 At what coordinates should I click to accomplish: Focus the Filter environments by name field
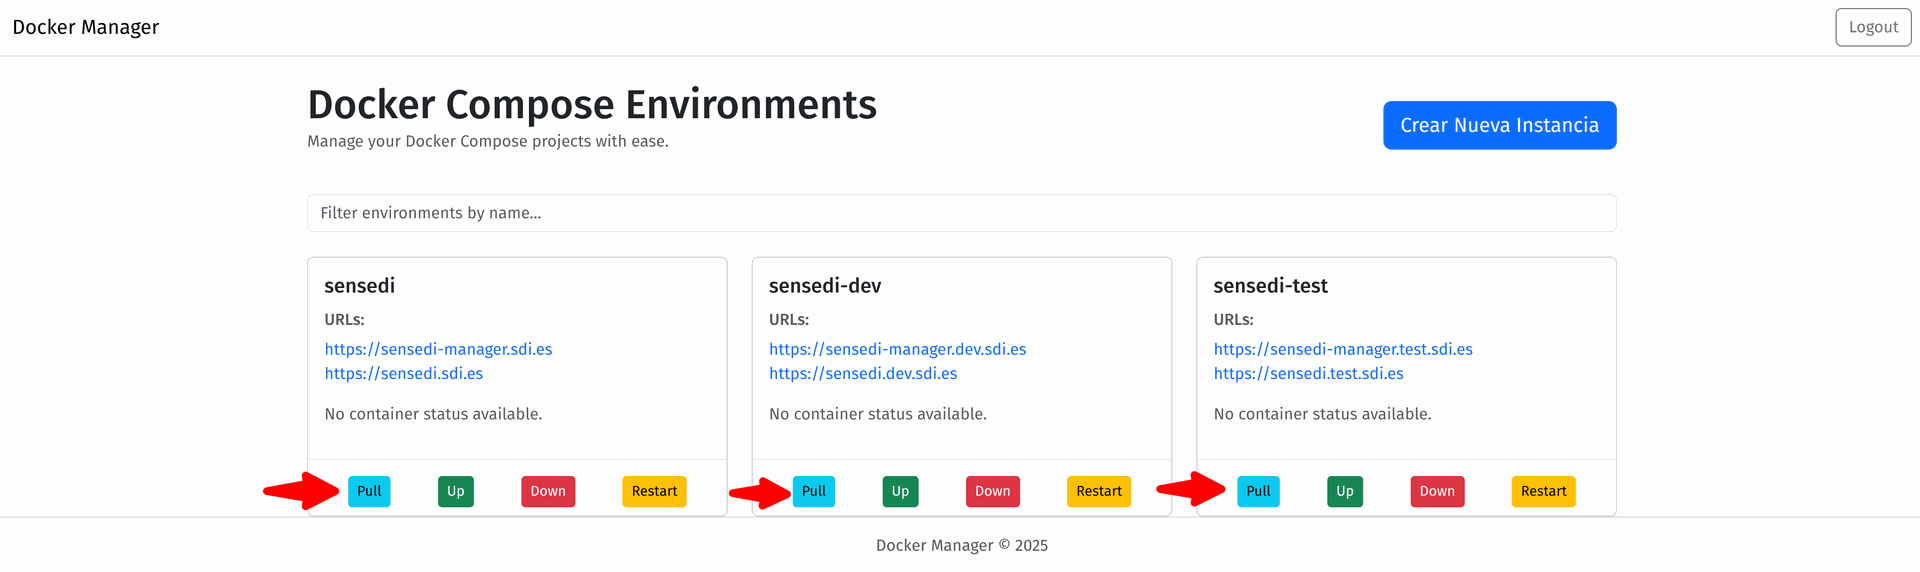(x=960, y=213)
